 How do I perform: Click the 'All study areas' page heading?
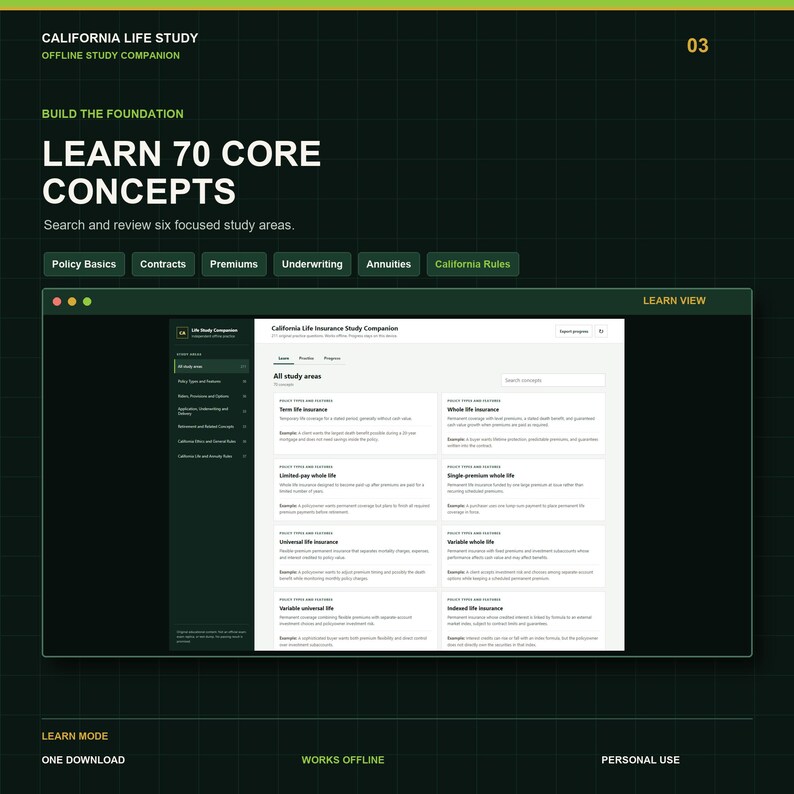[297, 376]
